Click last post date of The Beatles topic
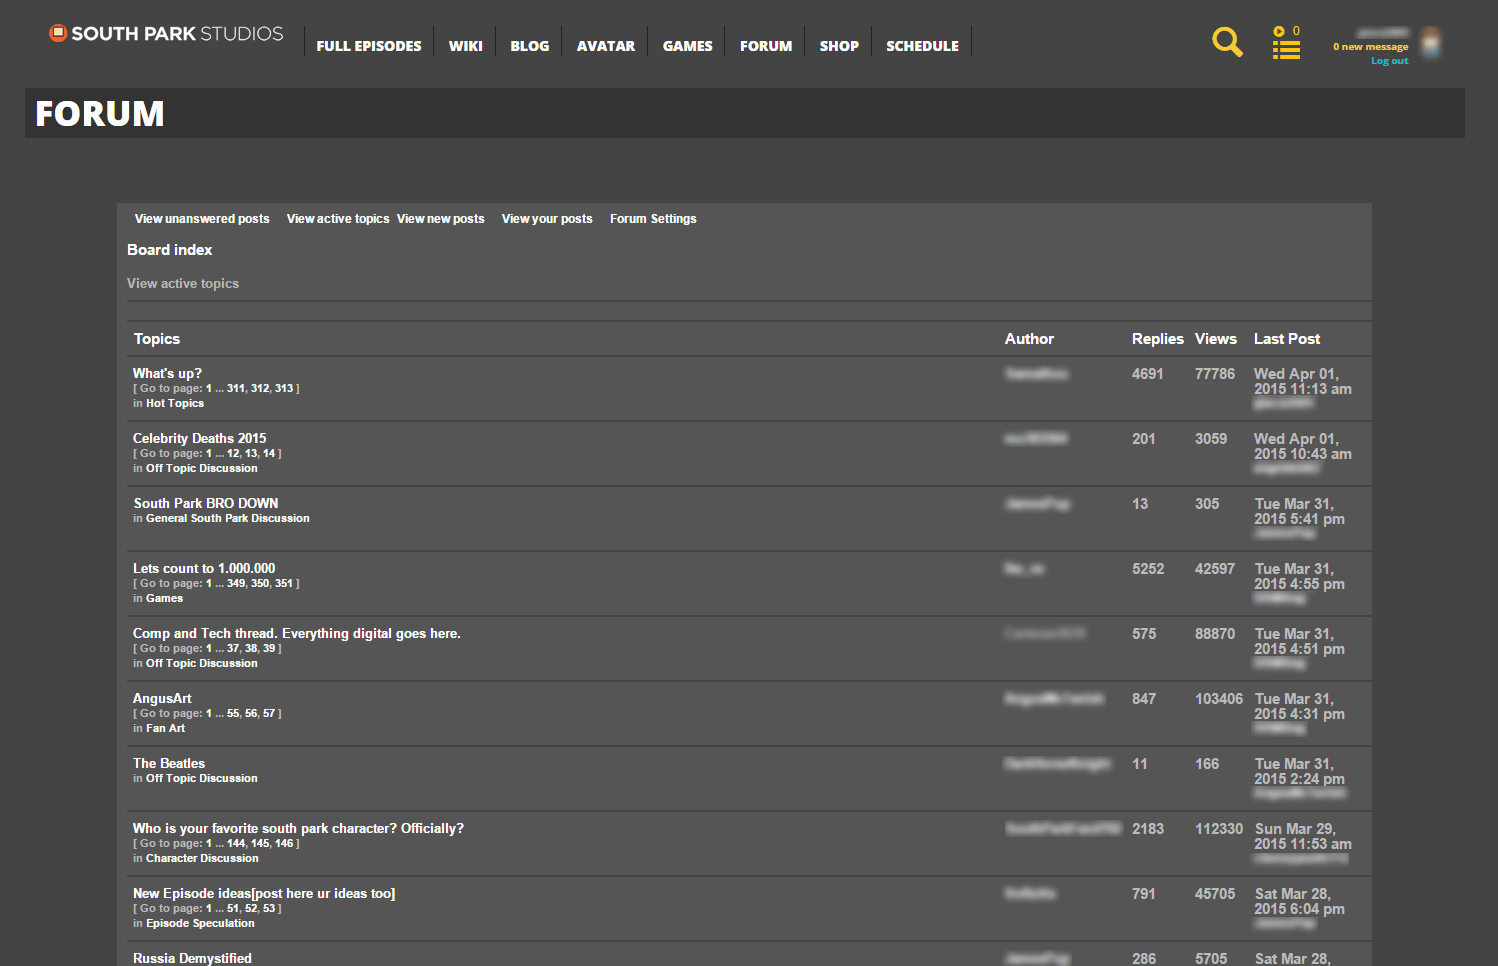Image resolution: width=1498 pixels, height=966 pixels. (1300, 771)
